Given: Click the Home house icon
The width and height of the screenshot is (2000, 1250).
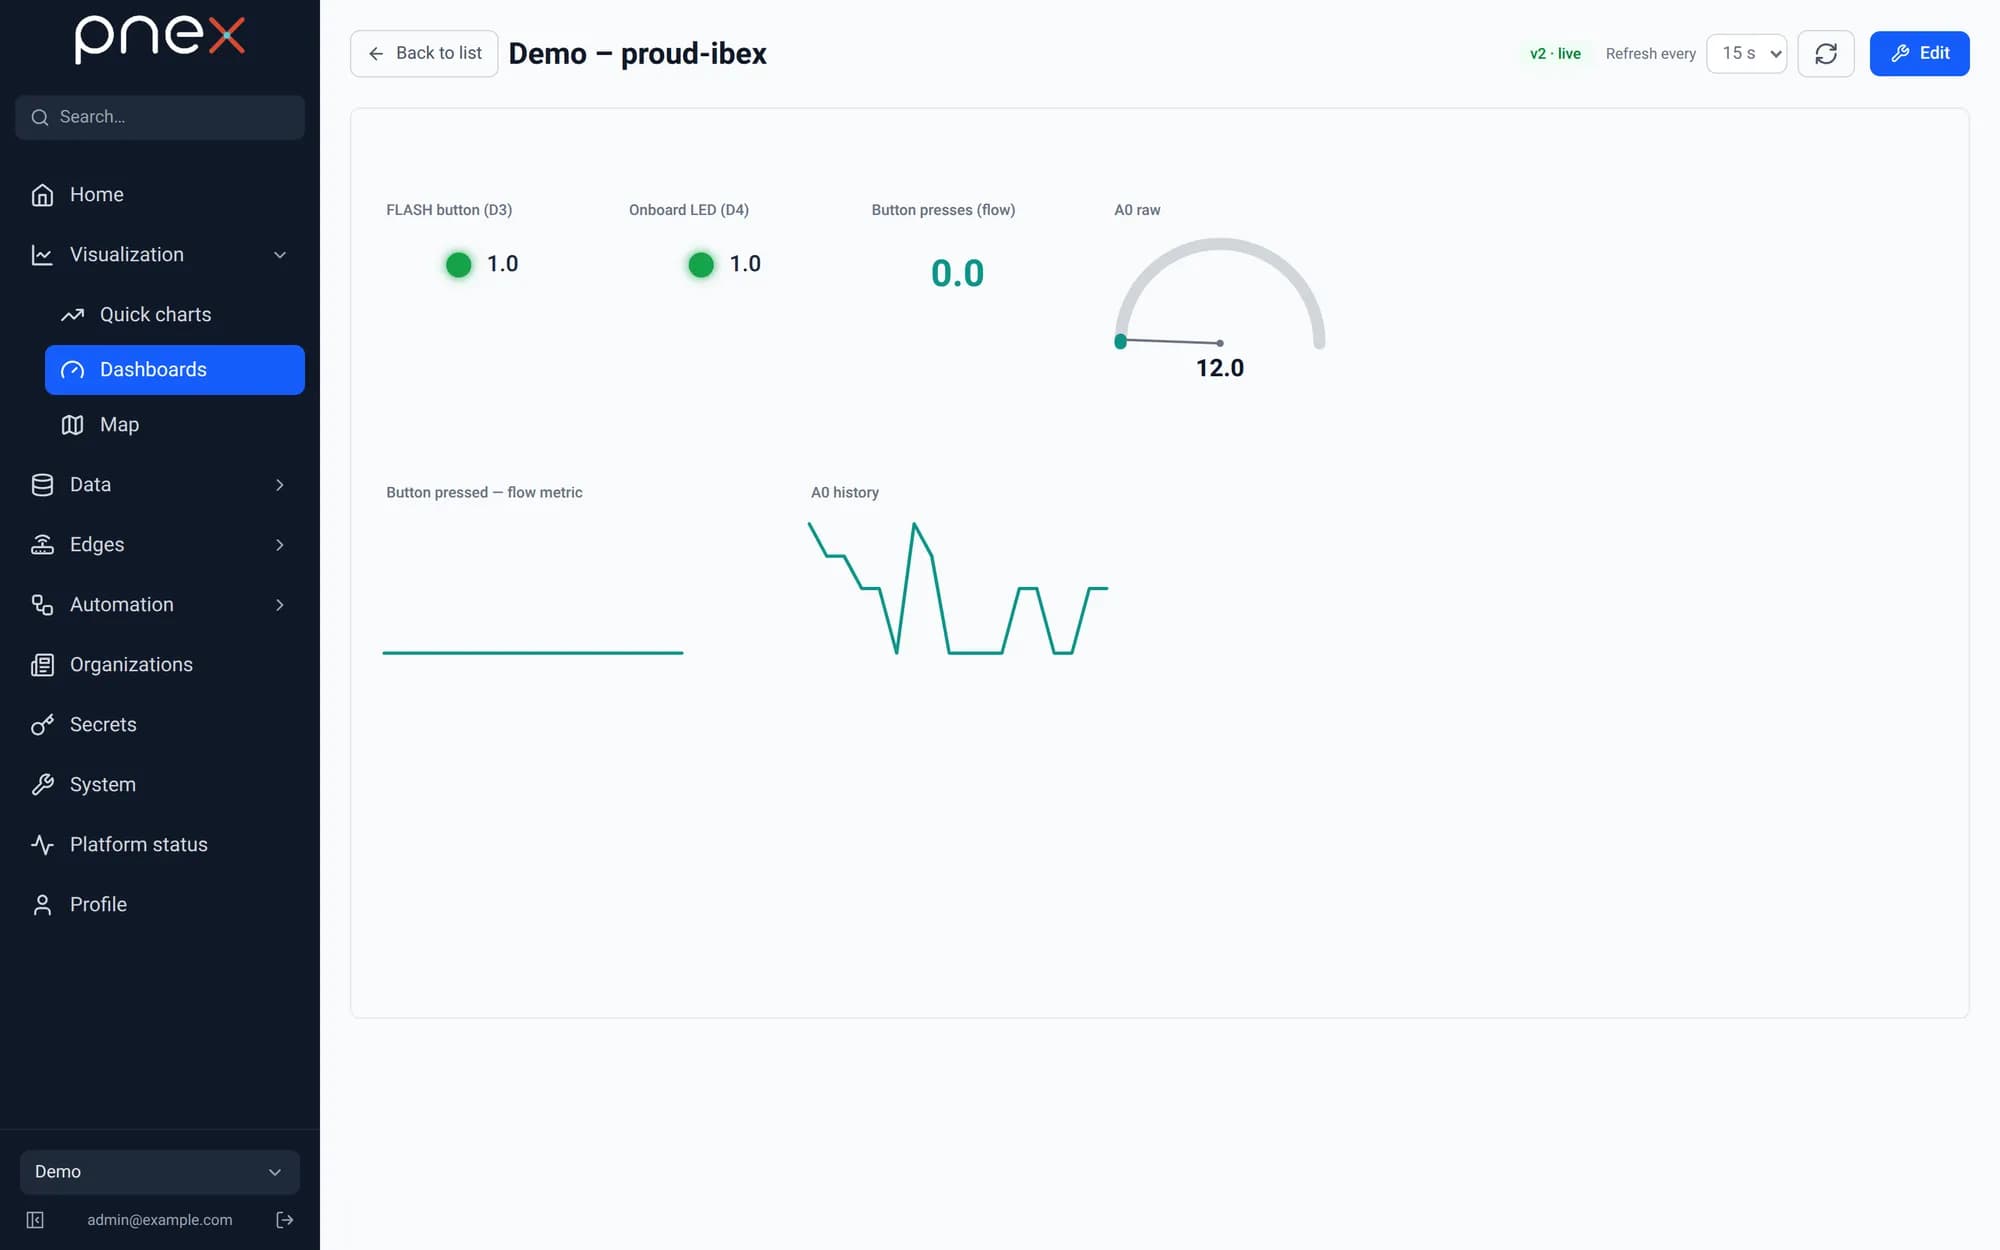Looking at the screenshot, I should [x=42, y=195].
